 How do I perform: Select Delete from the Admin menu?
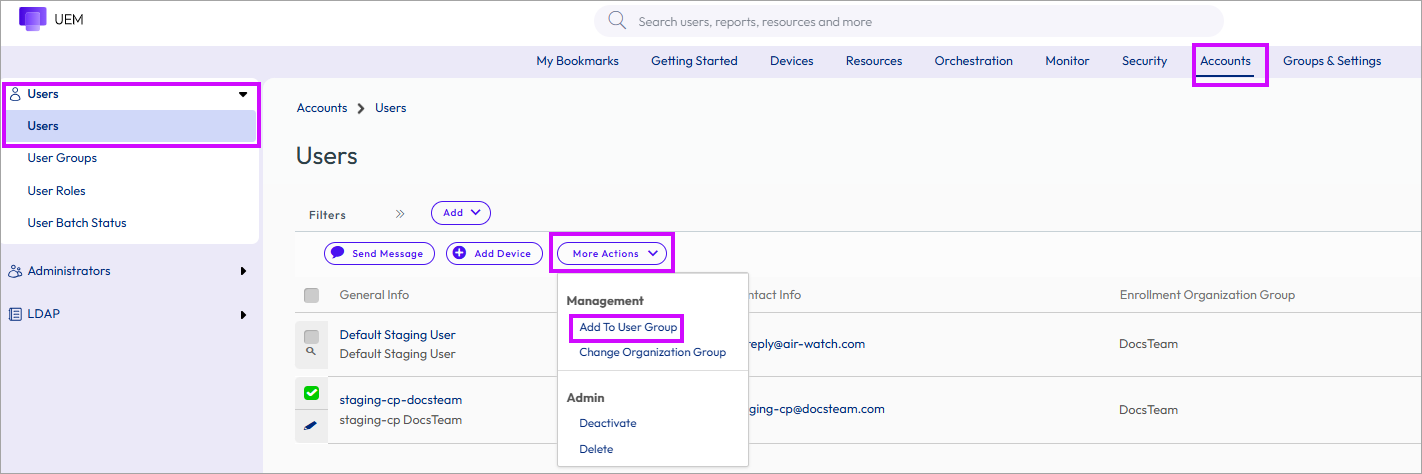click(596, 449)
